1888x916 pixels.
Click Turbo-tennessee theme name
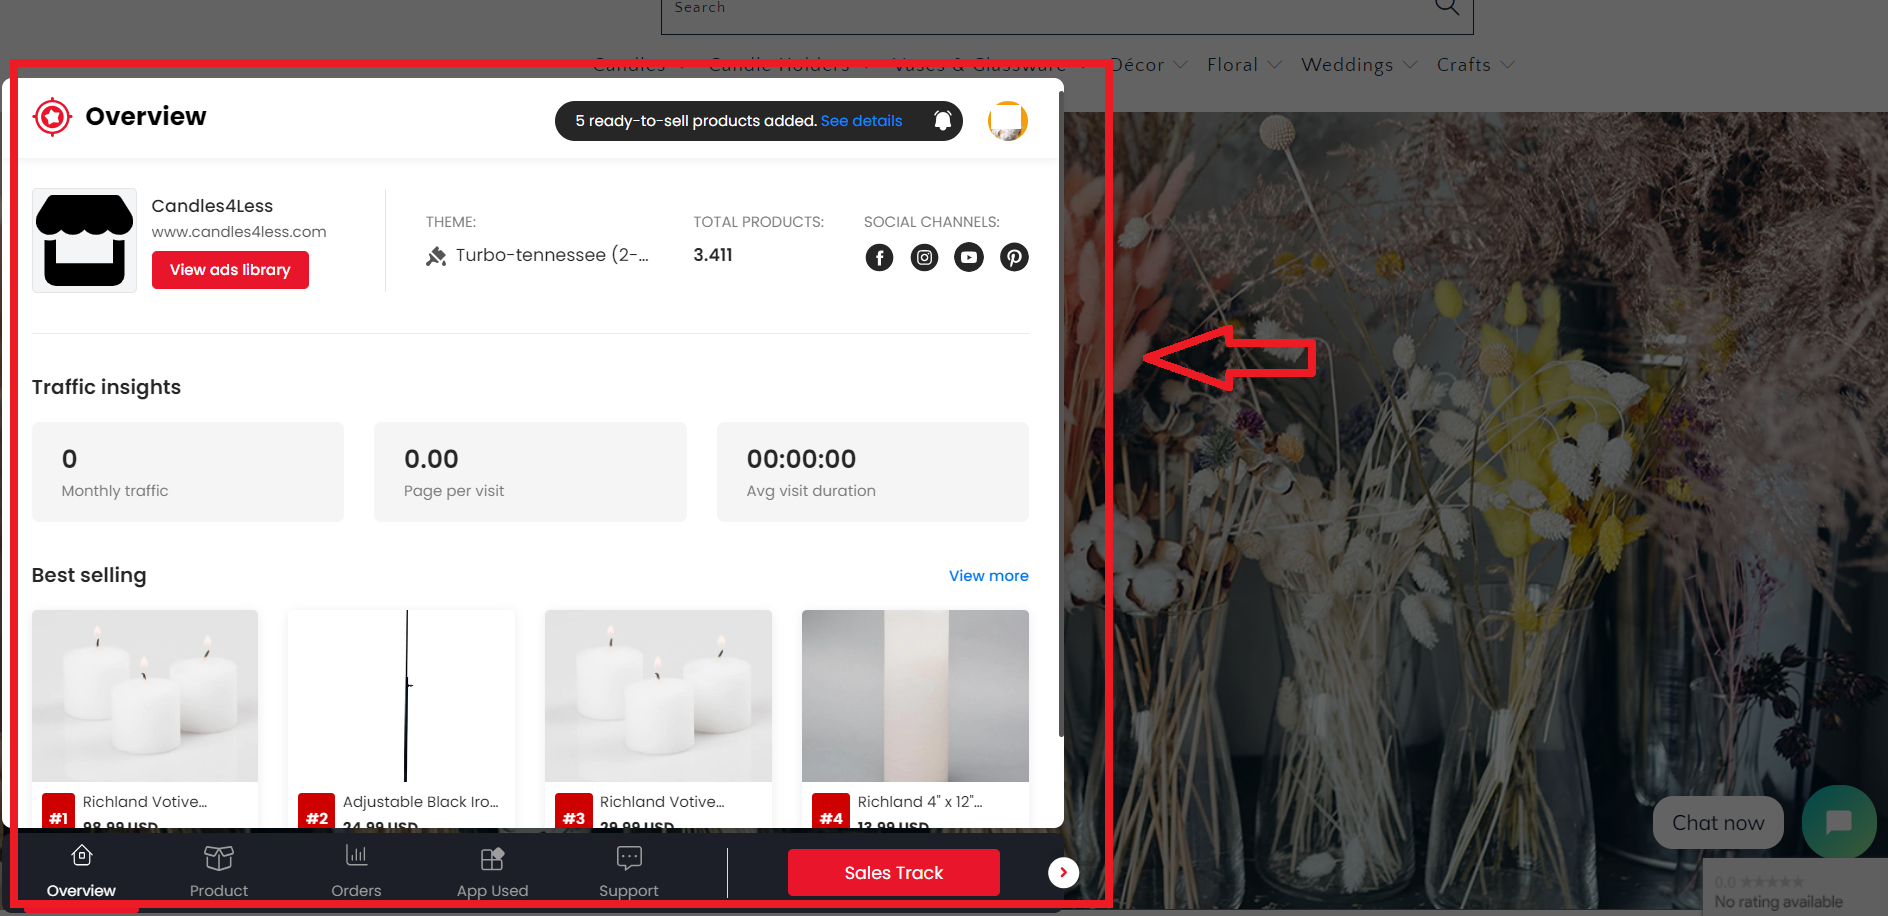pos(552,256)
